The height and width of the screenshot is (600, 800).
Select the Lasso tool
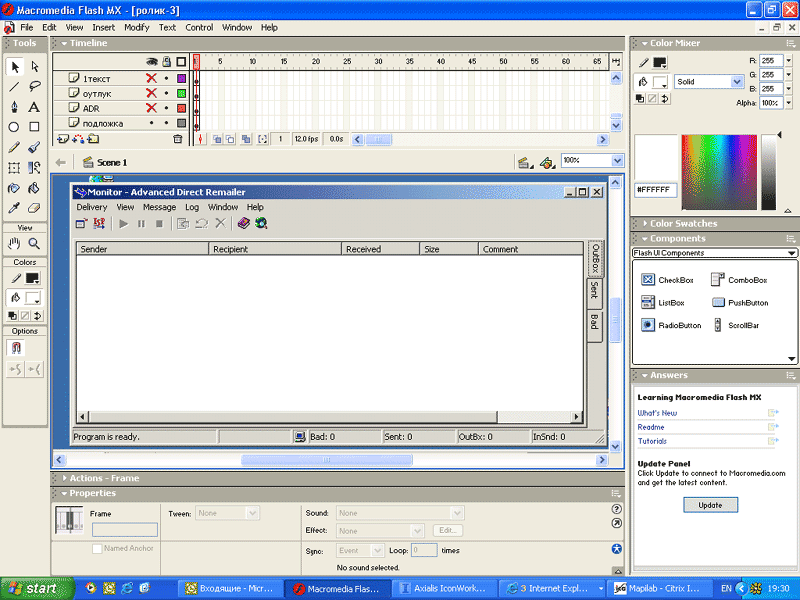[34, 87]
